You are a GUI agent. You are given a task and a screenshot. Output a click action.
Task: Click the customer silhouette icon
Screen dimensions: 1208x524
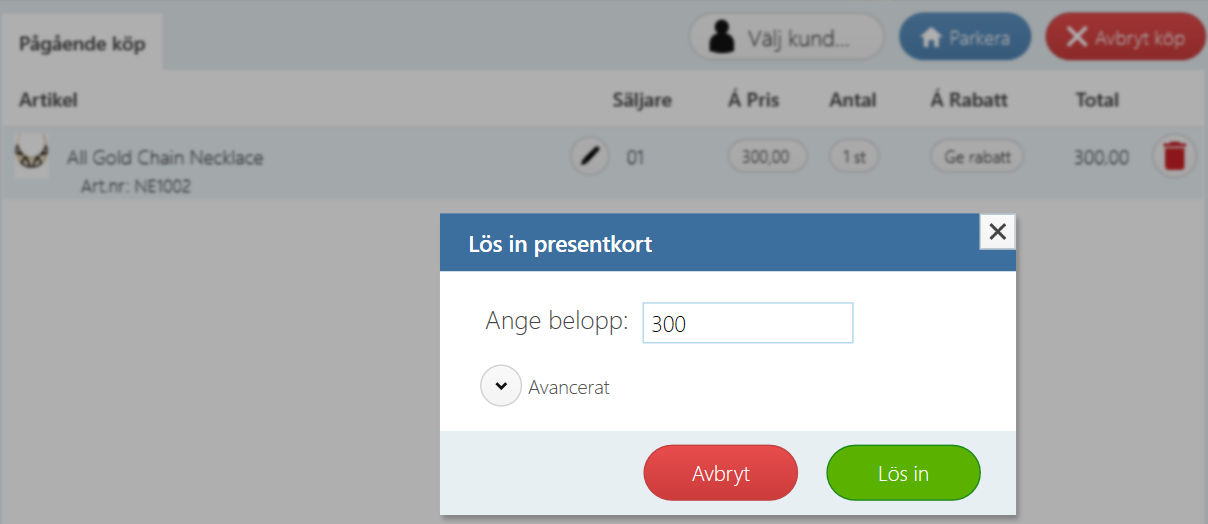click(x=720, y=38)
